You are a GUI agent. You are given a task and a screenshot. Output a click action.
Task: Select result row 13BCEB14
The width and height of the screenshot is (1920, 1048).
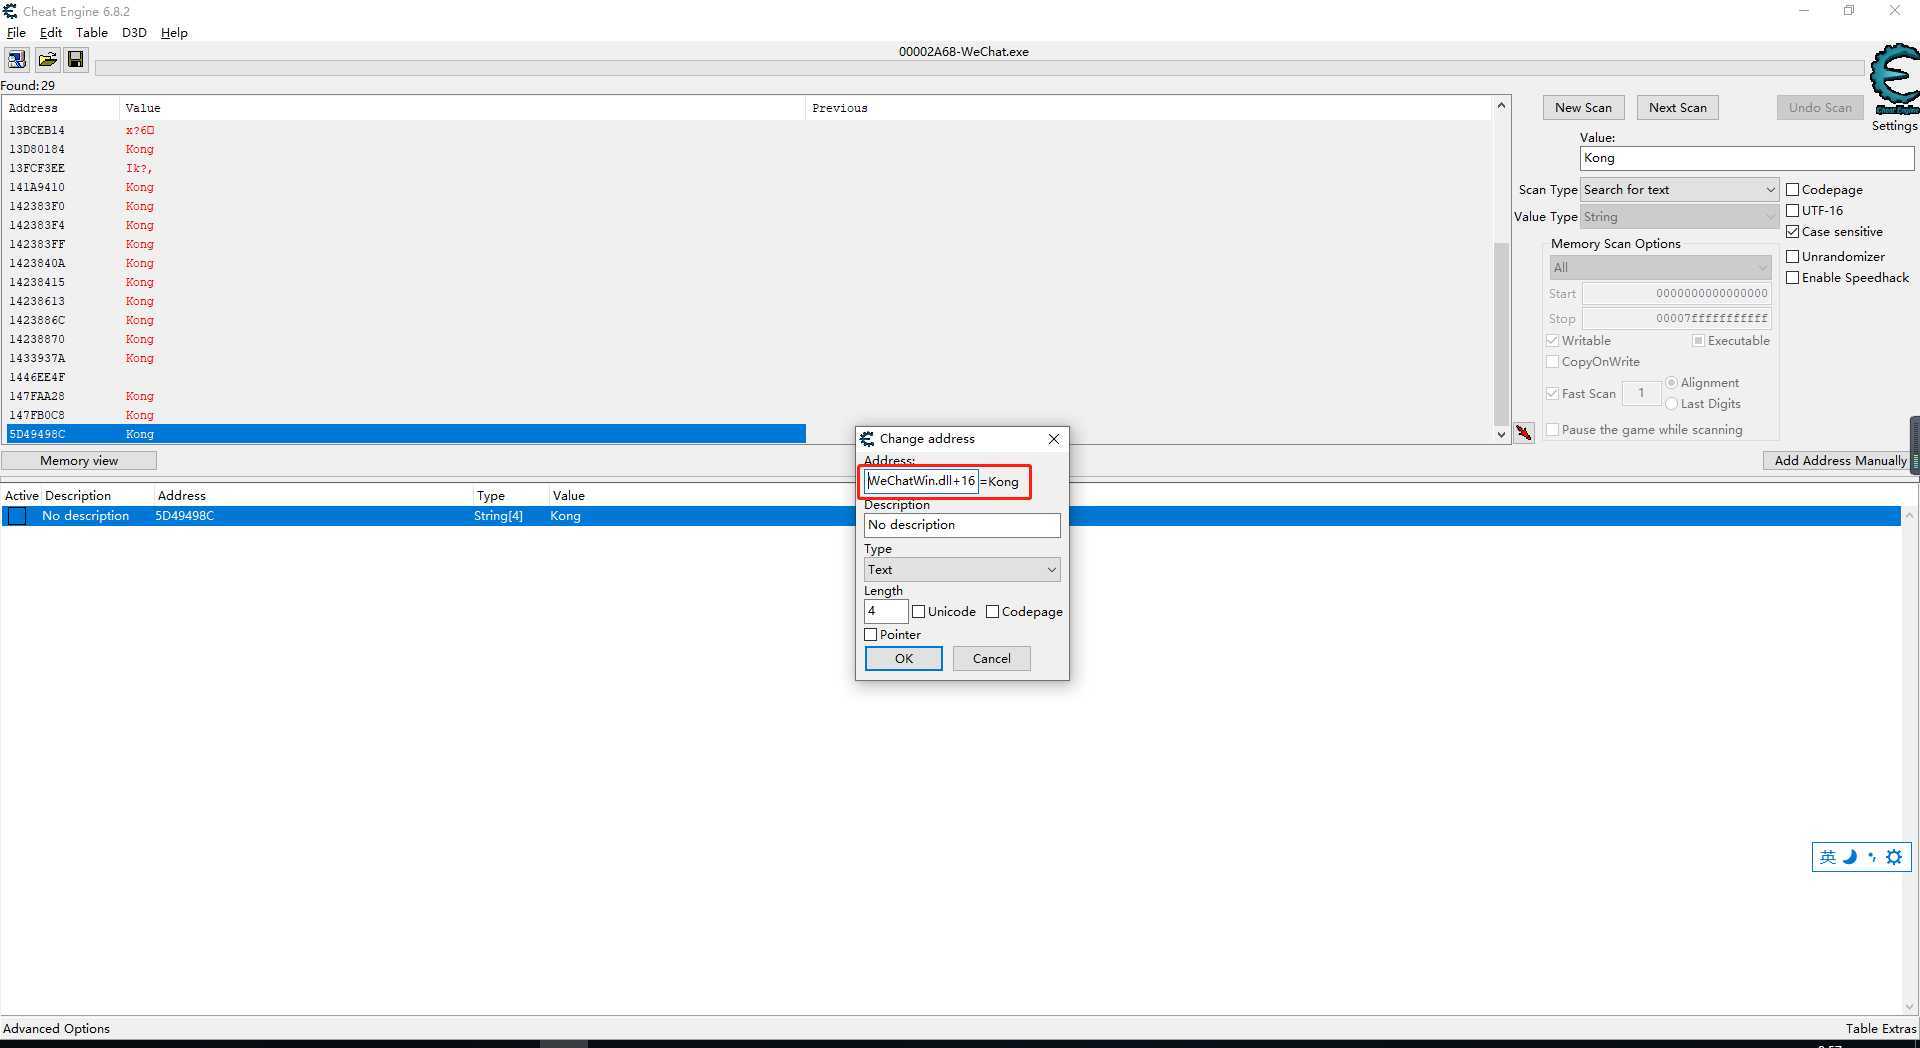click(x=405, y=130)
